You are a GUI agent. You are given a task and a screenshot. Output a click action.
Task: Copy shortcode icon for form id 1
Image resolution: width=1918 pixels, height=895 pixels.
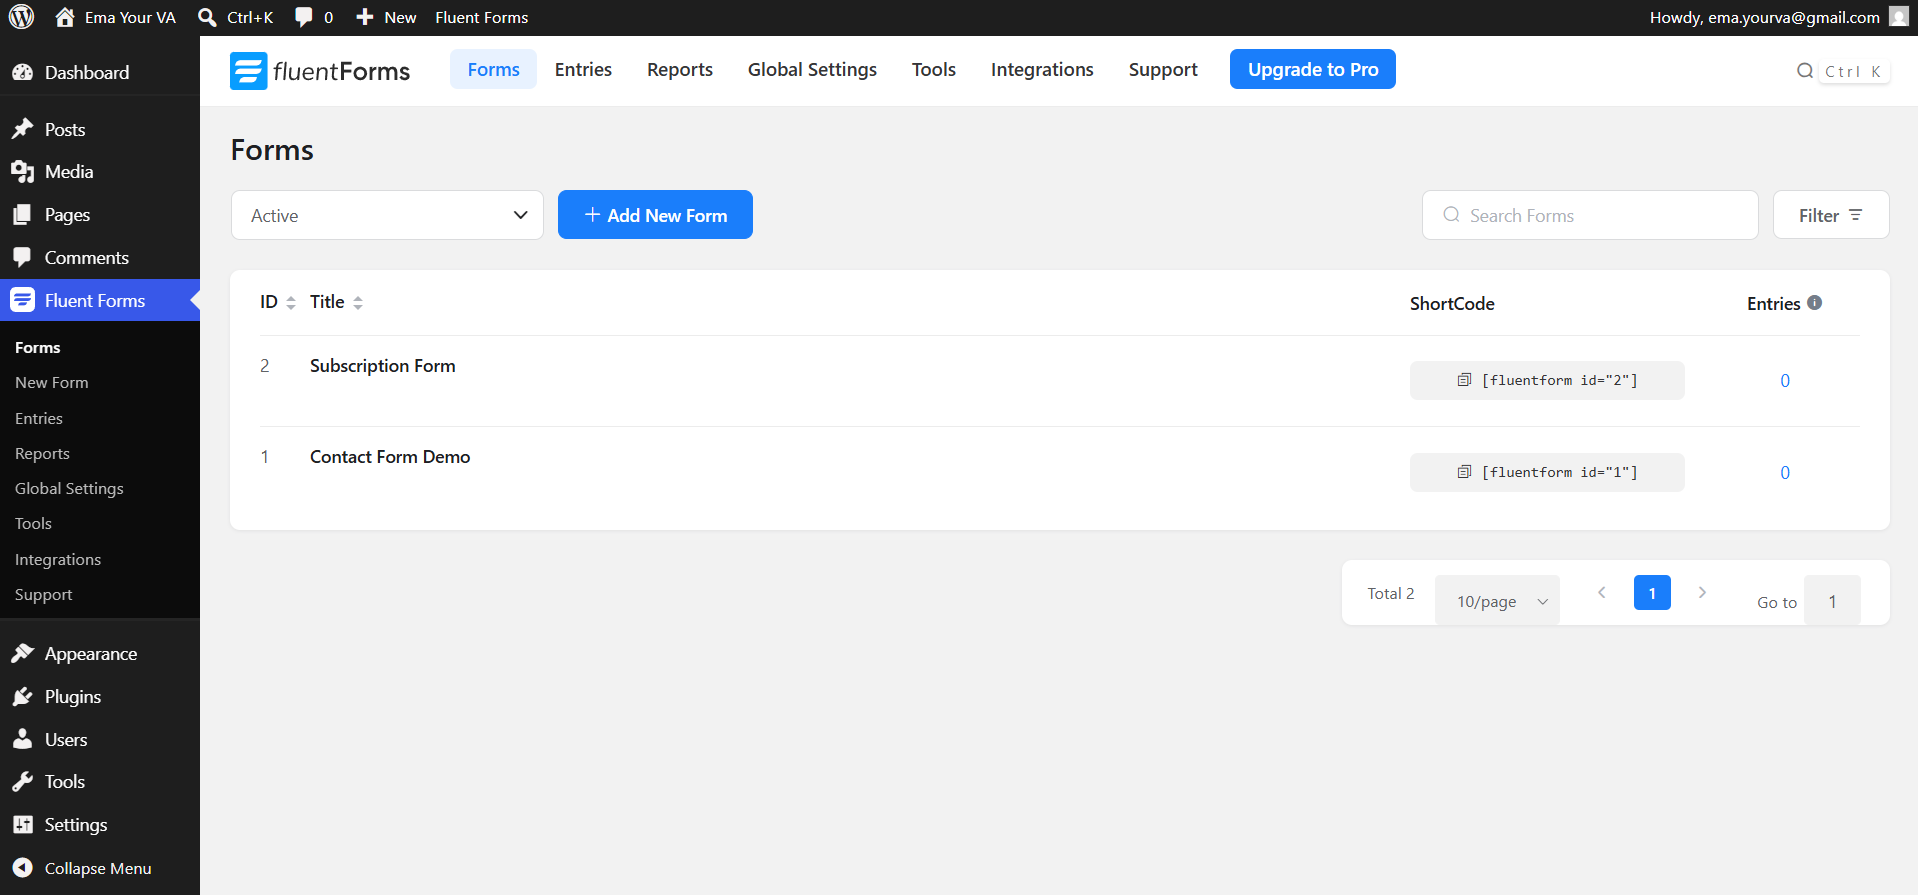[1464, 472]
